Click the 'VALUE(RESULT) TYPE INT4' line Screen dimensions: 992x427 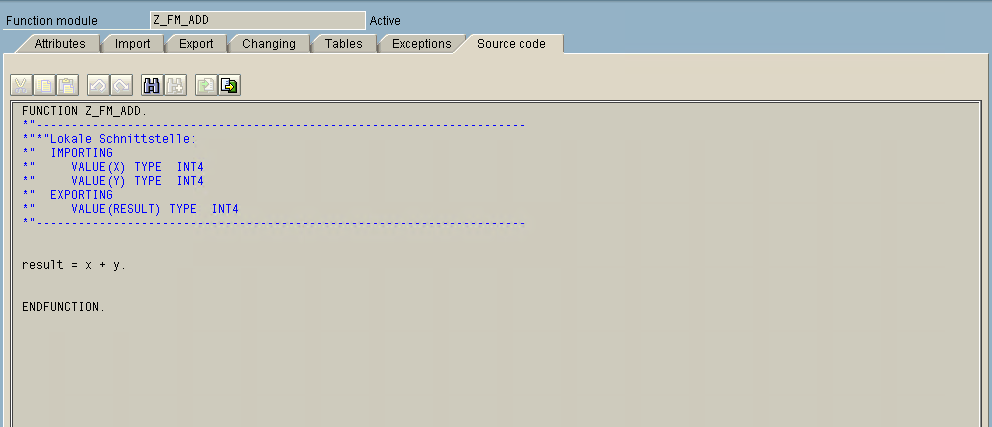pyautogui.click(x=130, y=209)
